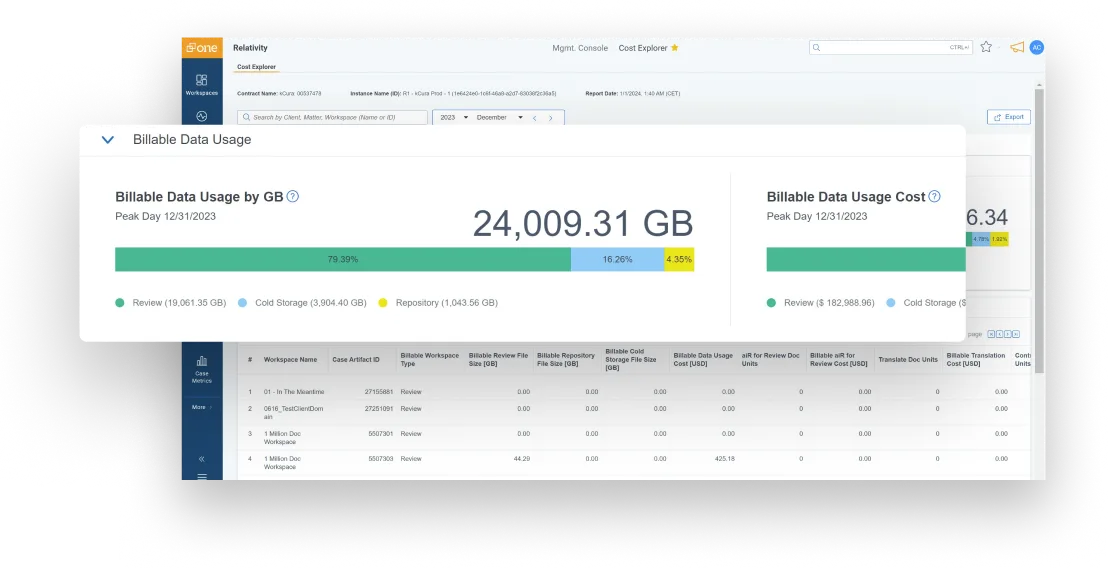Go to next month arrow

tap(551, 118)
